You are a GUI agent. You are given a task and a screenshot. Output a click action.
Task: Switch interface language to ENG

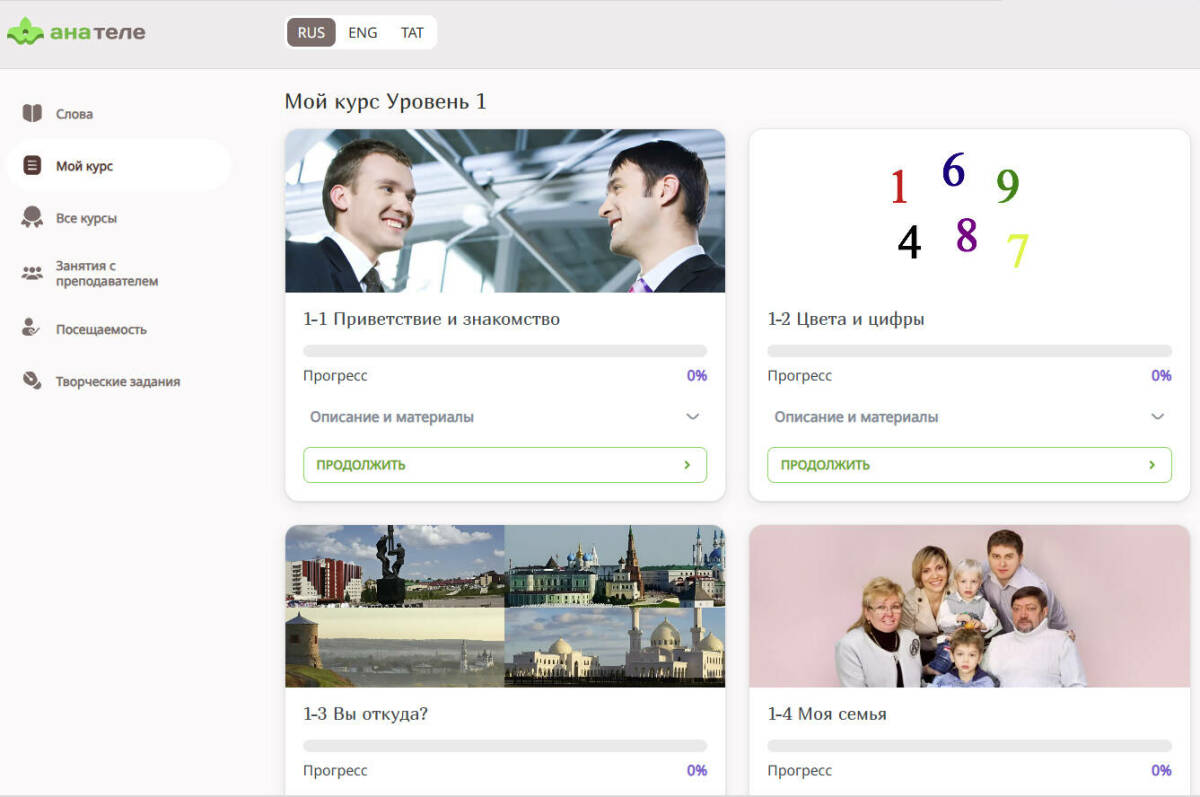[362, 32]
